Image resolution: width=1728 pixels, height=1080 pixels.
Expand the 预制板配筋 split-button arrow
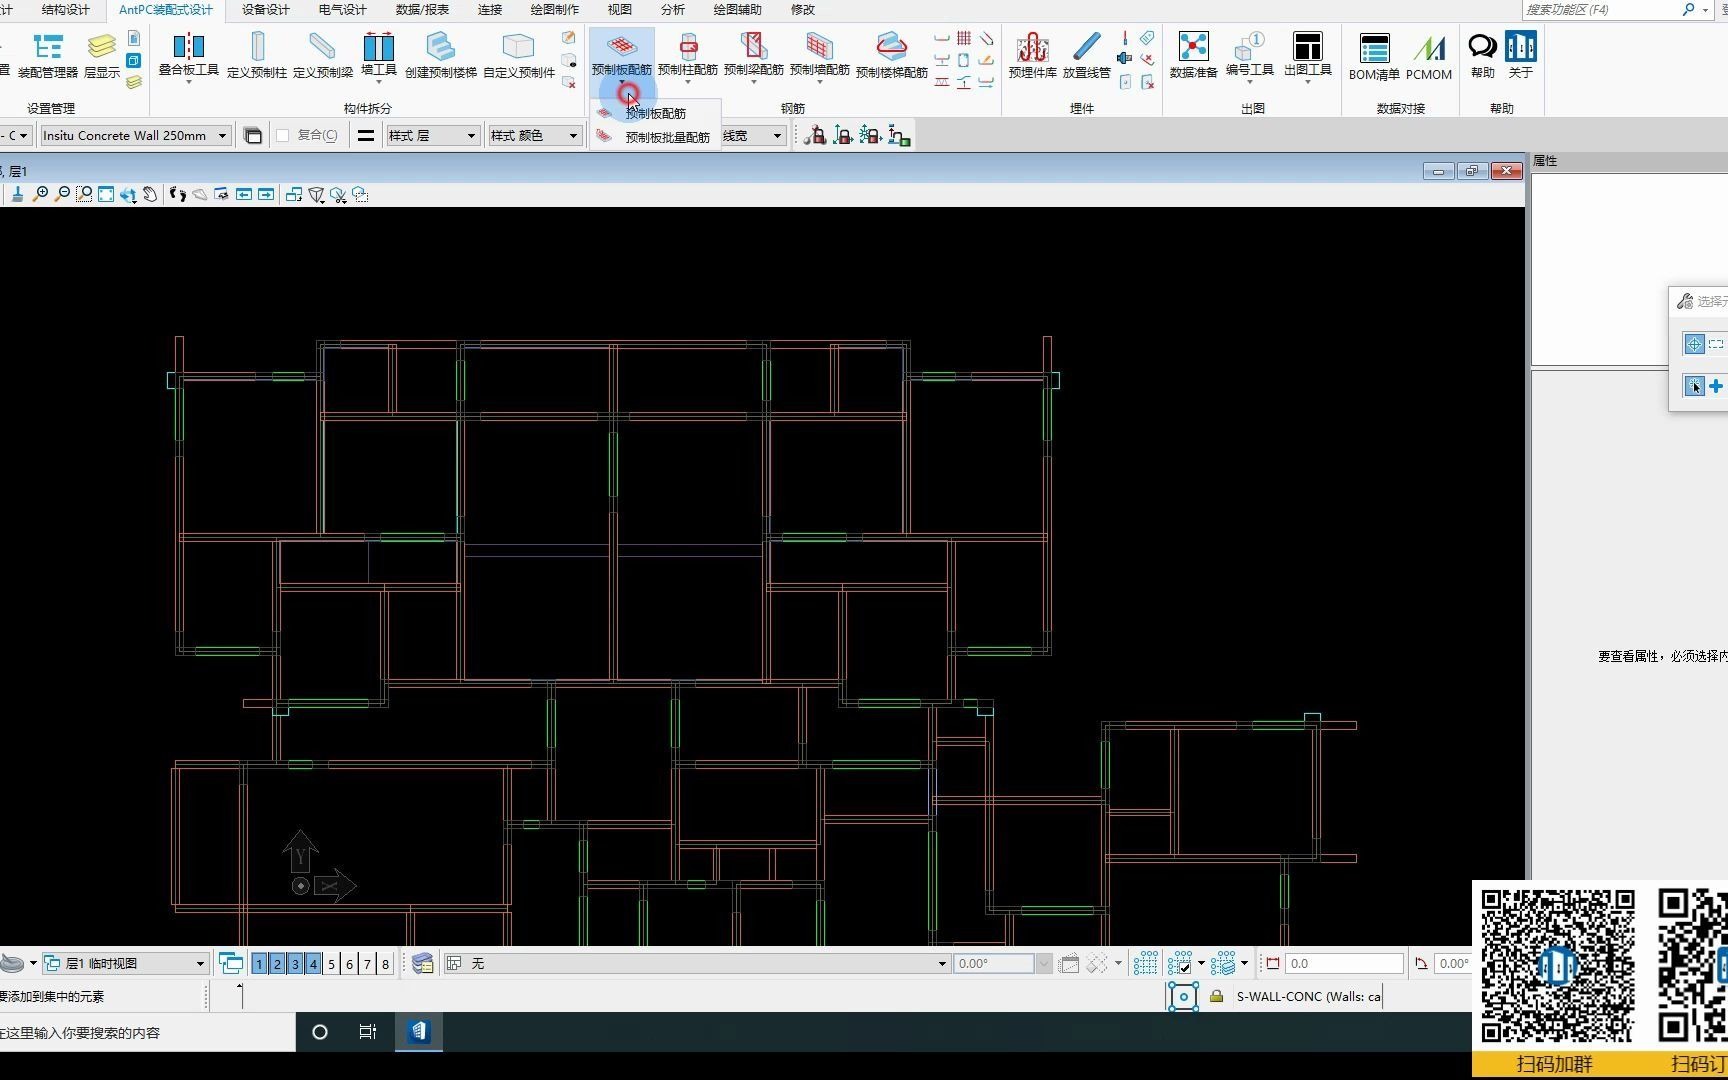pos(621,82)
